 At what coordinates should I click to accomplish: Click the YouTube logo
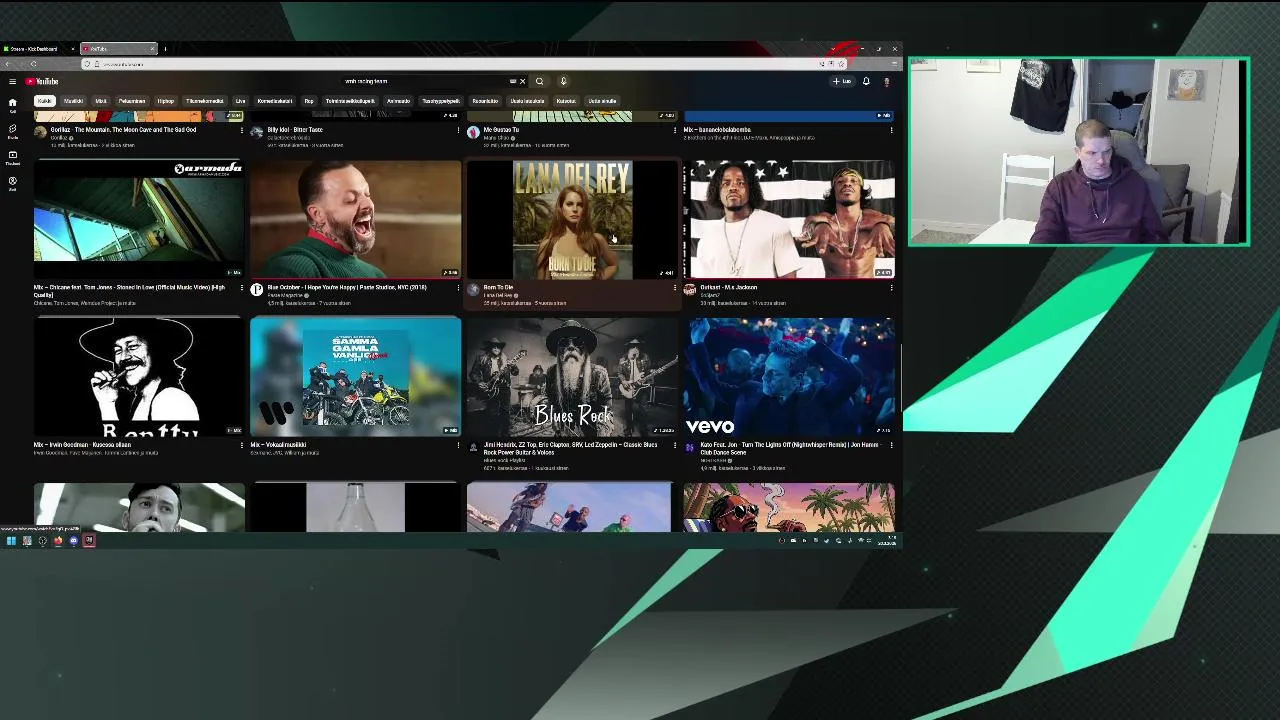coord(42,82)
